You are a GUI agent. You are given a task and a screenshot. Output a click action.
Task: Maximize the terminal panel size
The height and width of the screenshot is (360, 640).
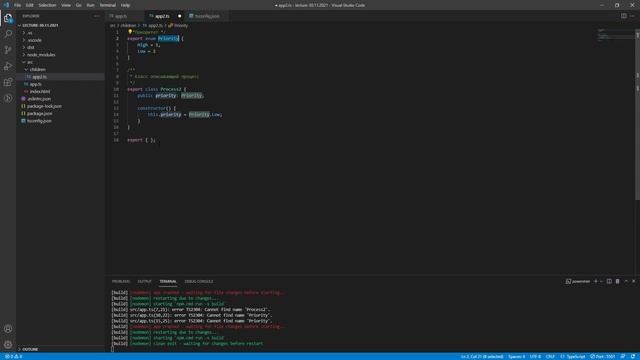click(x=626, y=281)
